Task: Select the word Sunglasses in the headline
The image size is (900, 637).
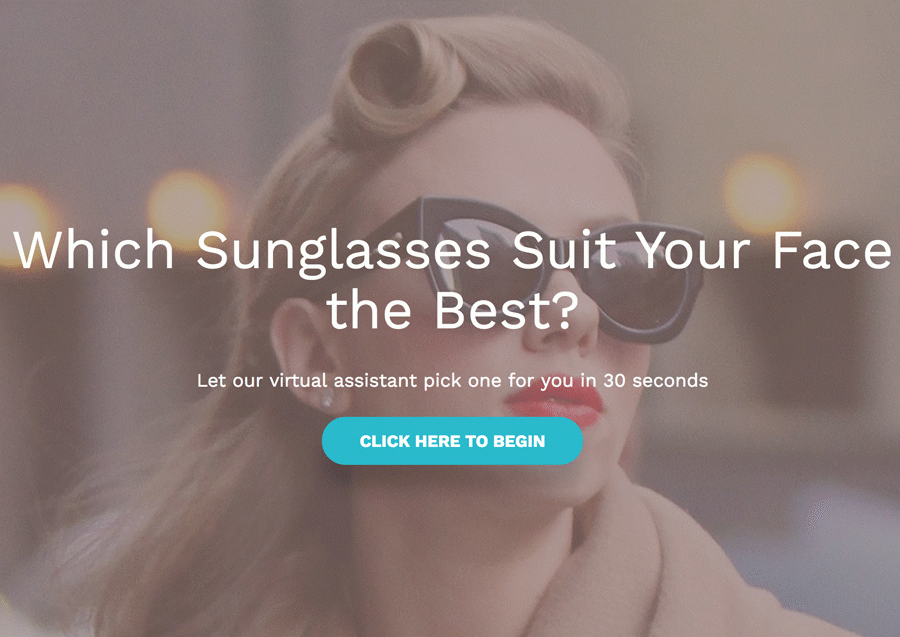Action: tap(343, 251)
